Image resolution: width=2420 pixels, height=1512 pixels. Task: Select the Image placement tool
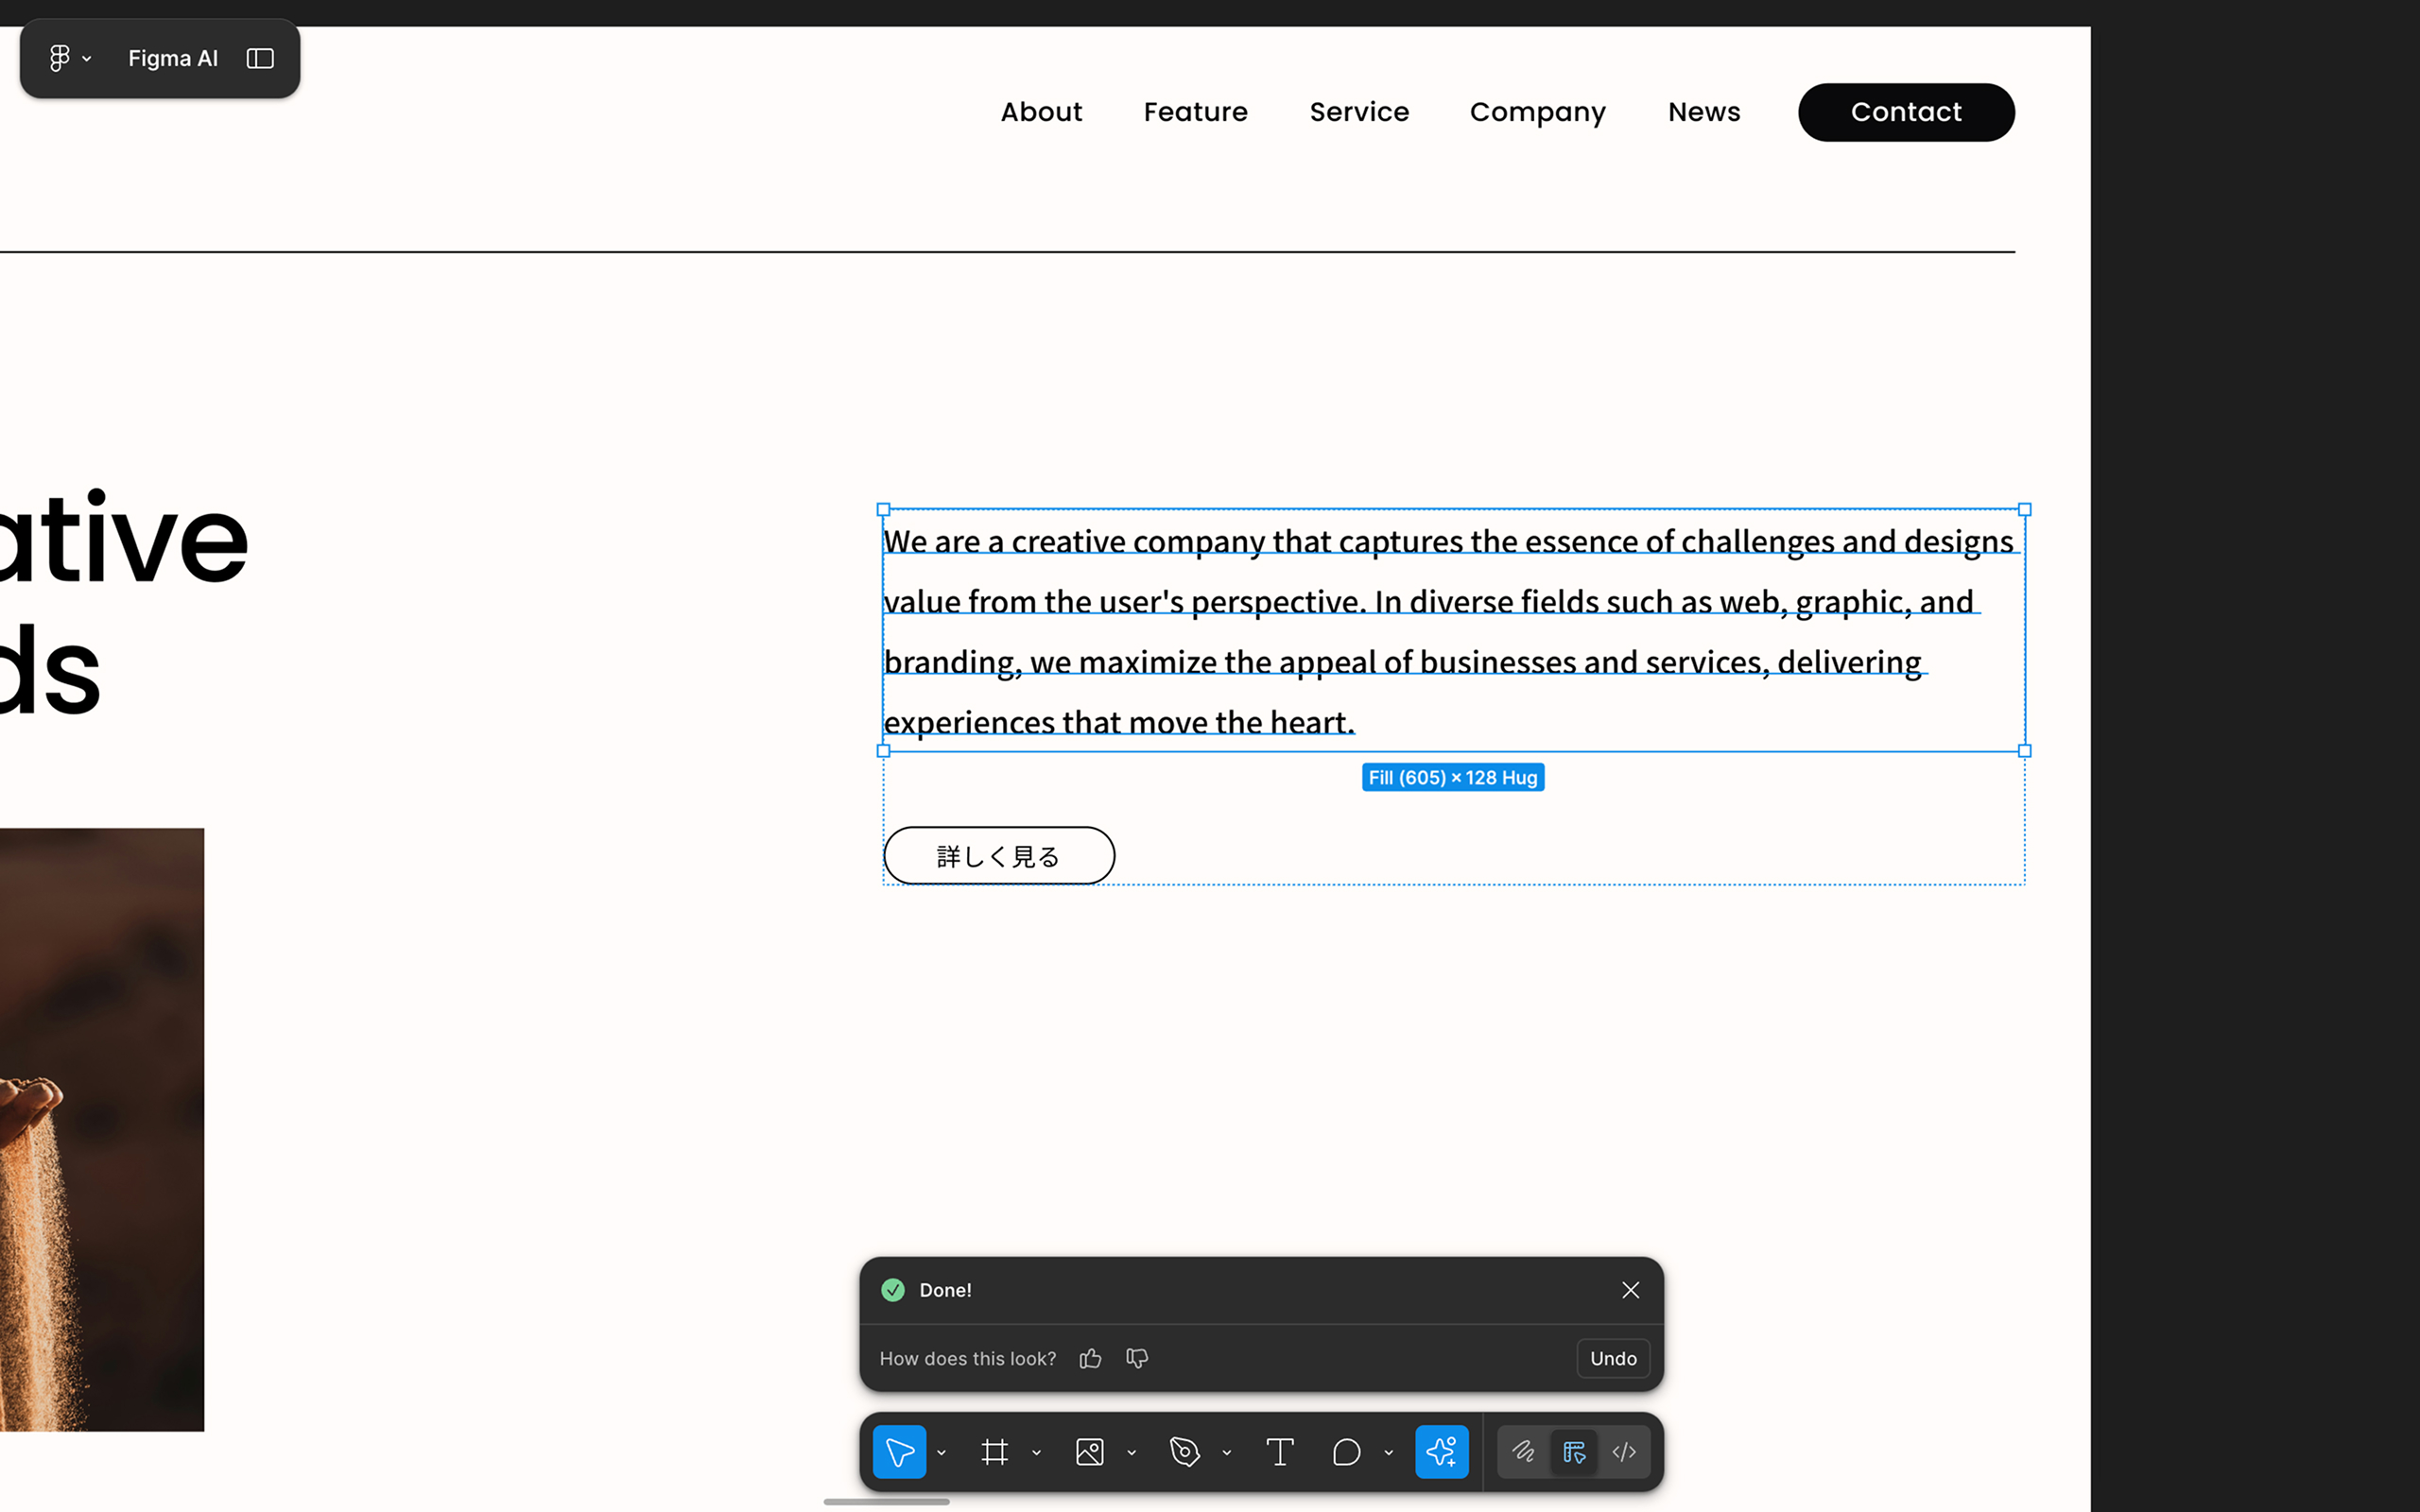(1089, 1451)
